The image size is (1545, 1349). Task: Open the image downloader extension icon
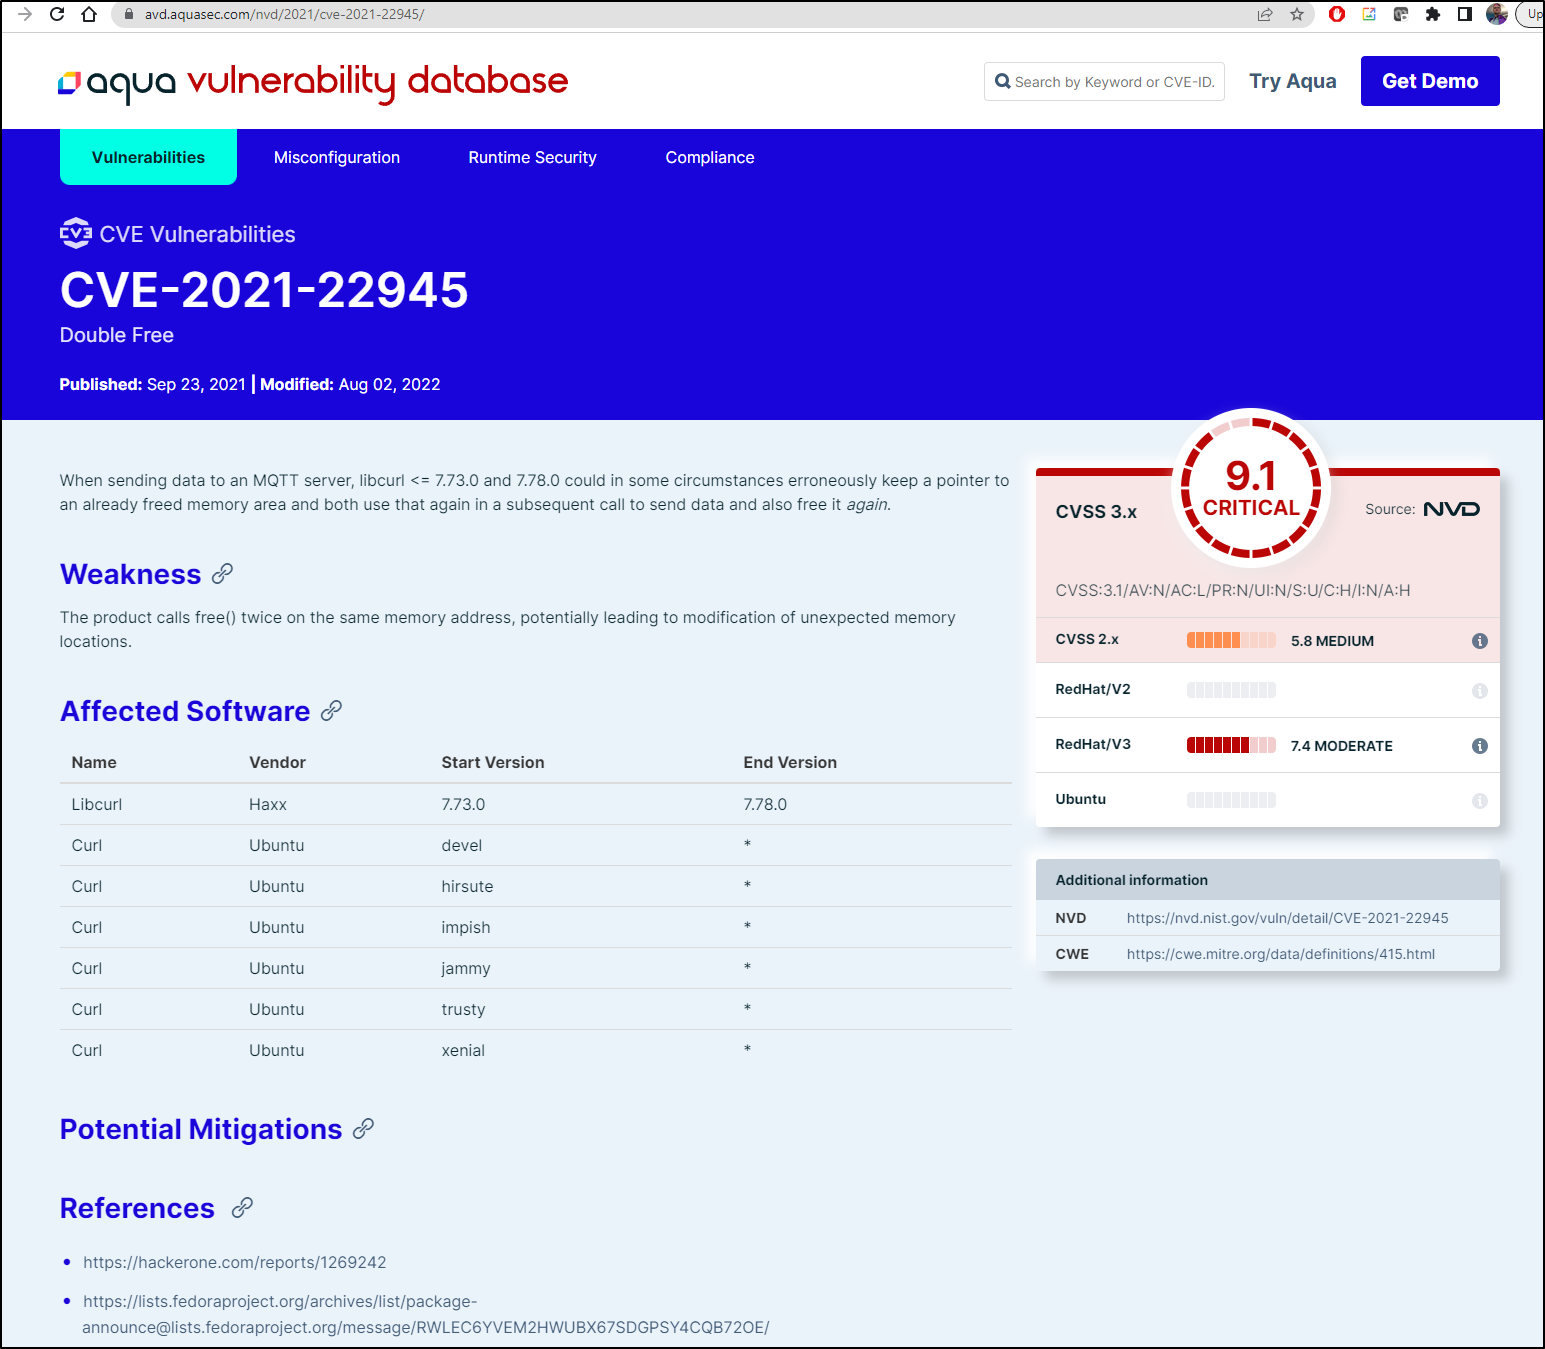tap(1369, 14)
